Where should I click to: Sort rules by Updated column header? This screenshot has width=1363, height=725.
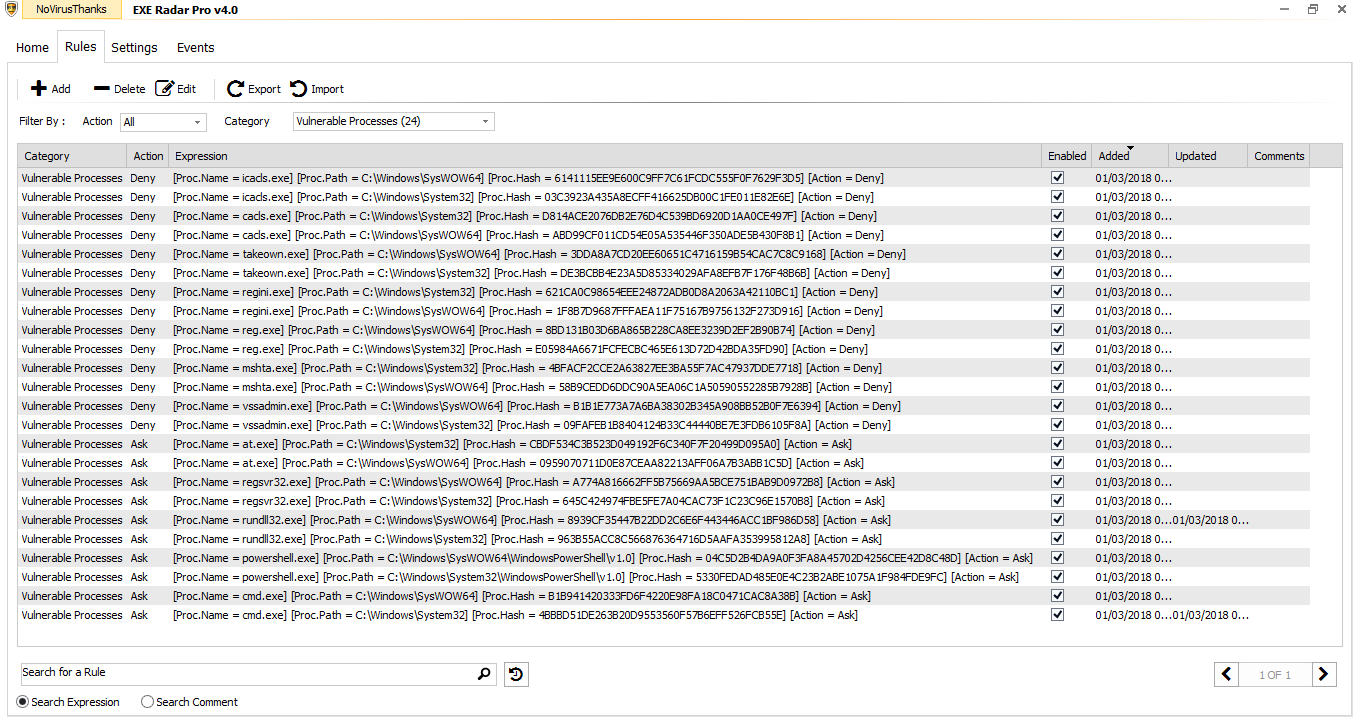(1209, 156)
